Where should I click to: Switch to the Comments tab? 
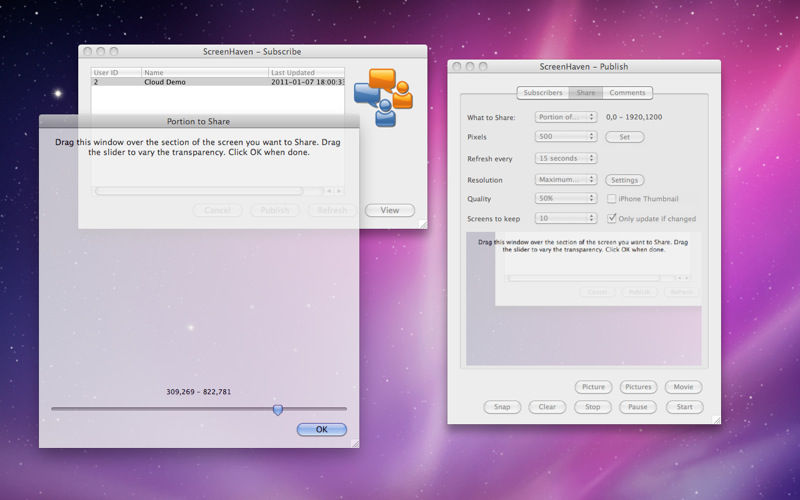pos(627,93)
